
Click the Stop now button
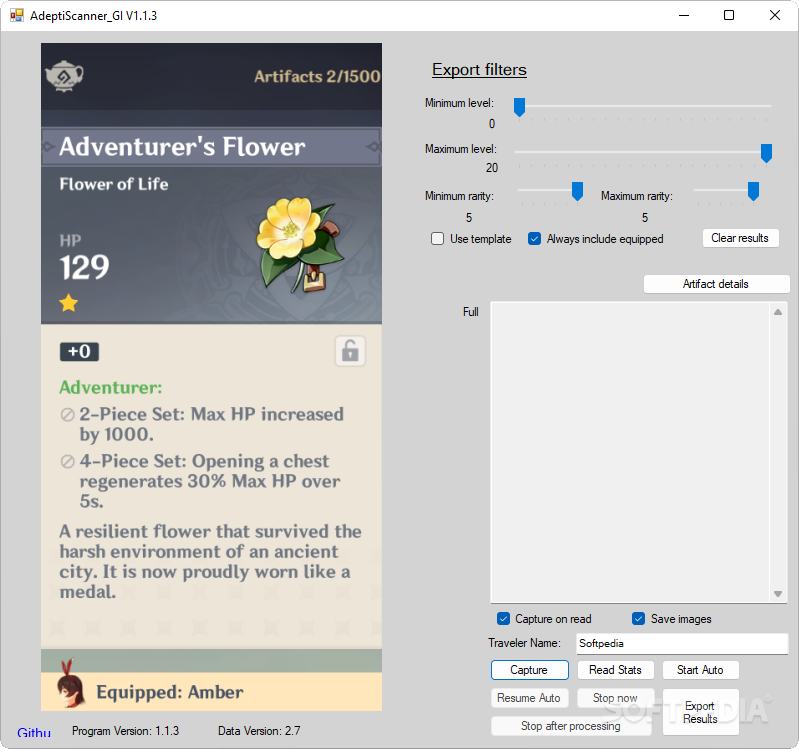(615, 698)
